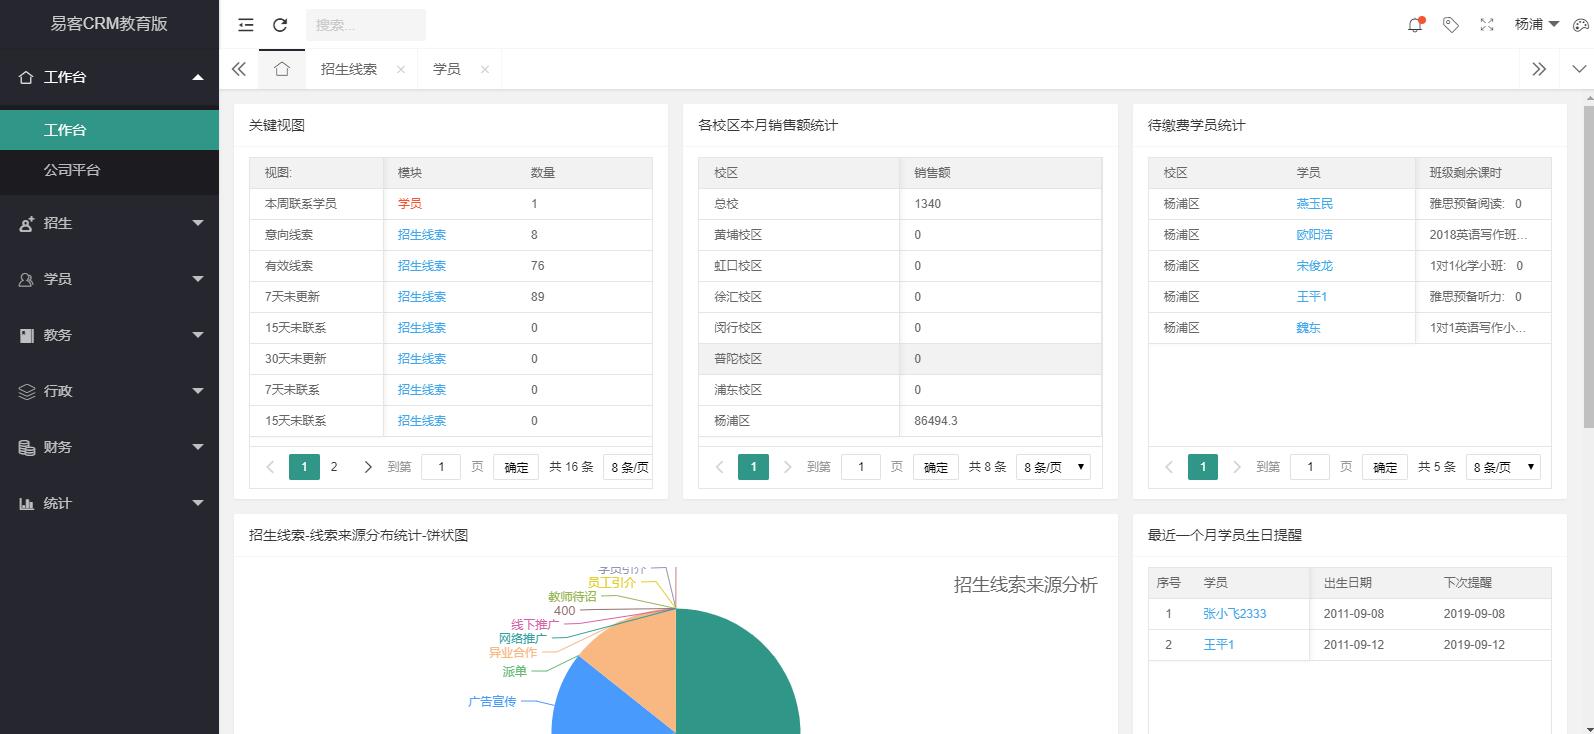1594x734 pixels.
Task: Expand the 财务 sidebar menu
Action: [109, 447]
